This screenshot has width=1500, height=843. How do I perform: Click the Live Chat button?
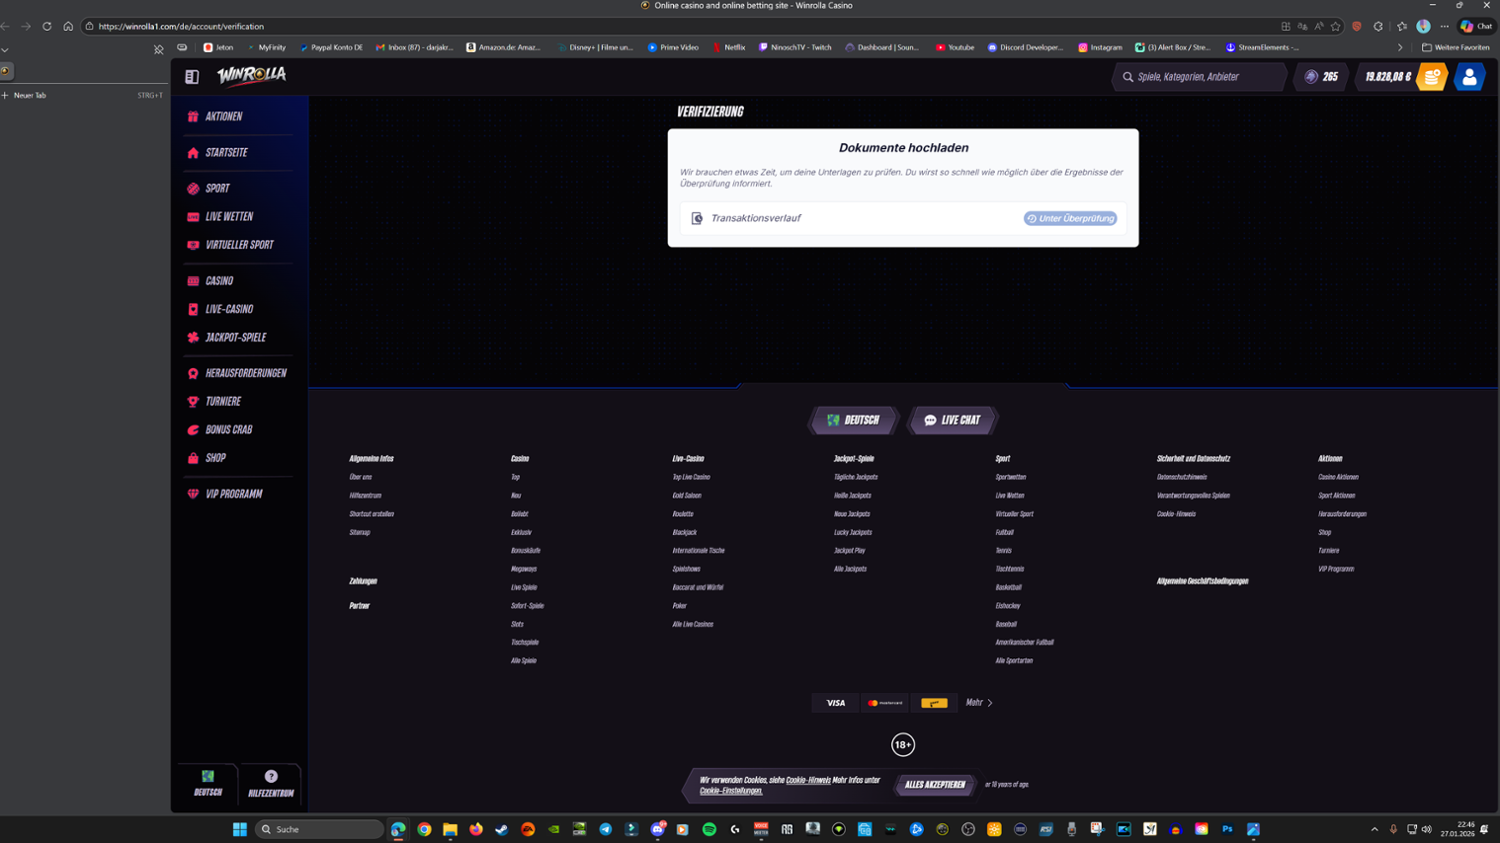pyautogui.click(x=952, y=420)
